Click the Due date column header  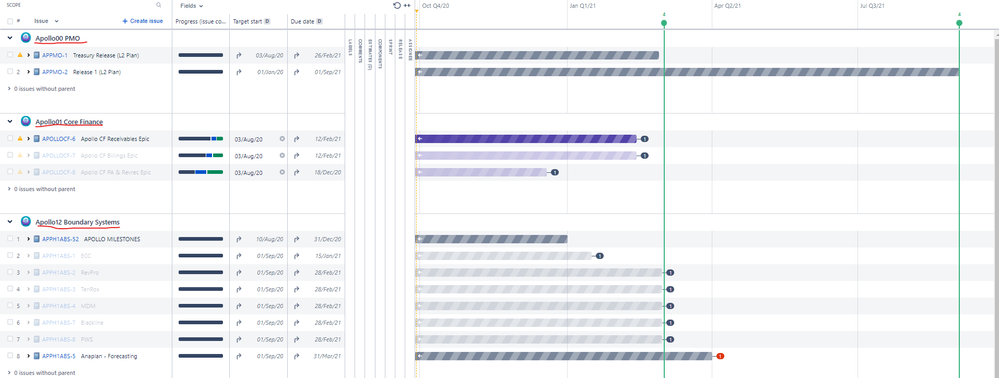click(x=303, y=21)
